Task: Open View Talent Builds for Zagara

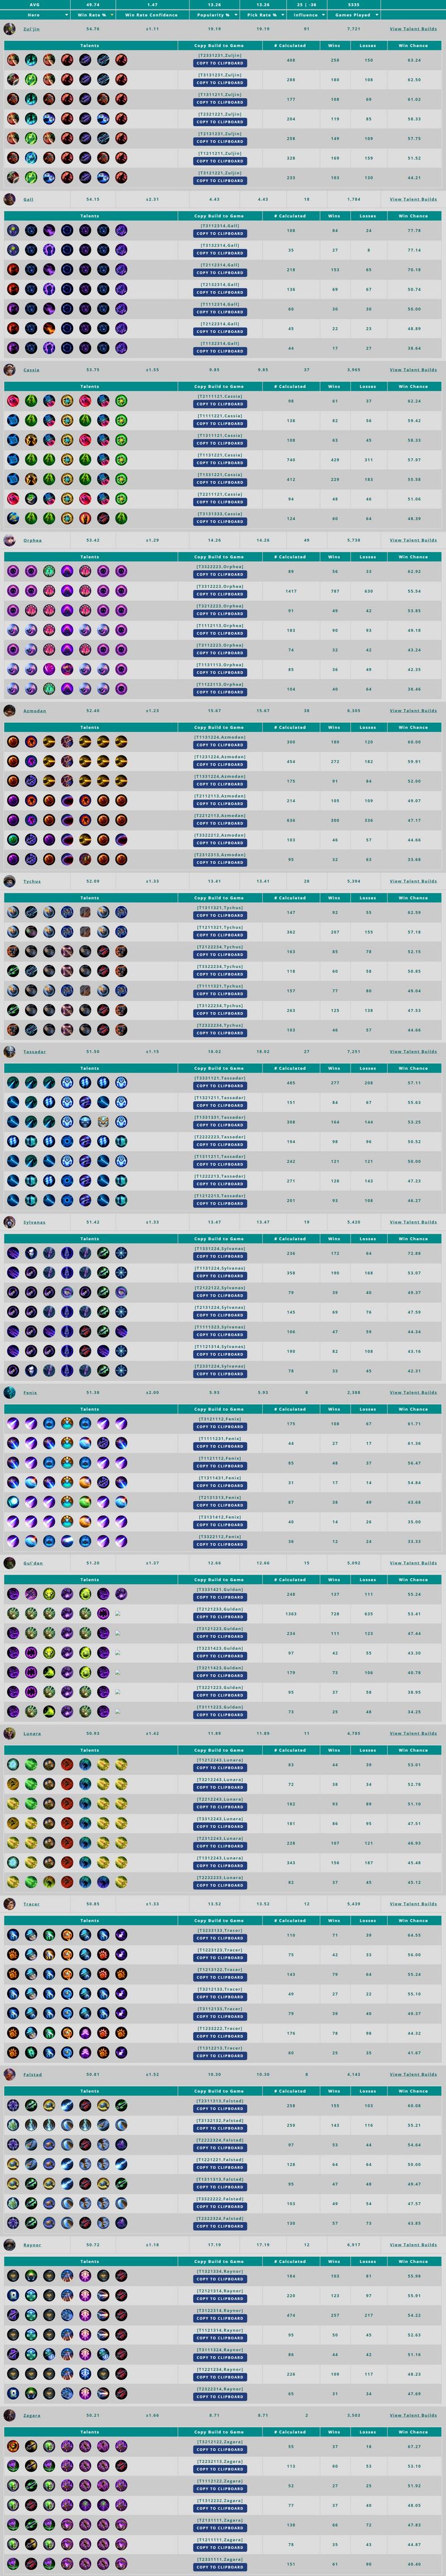Action: point(413,2415)
